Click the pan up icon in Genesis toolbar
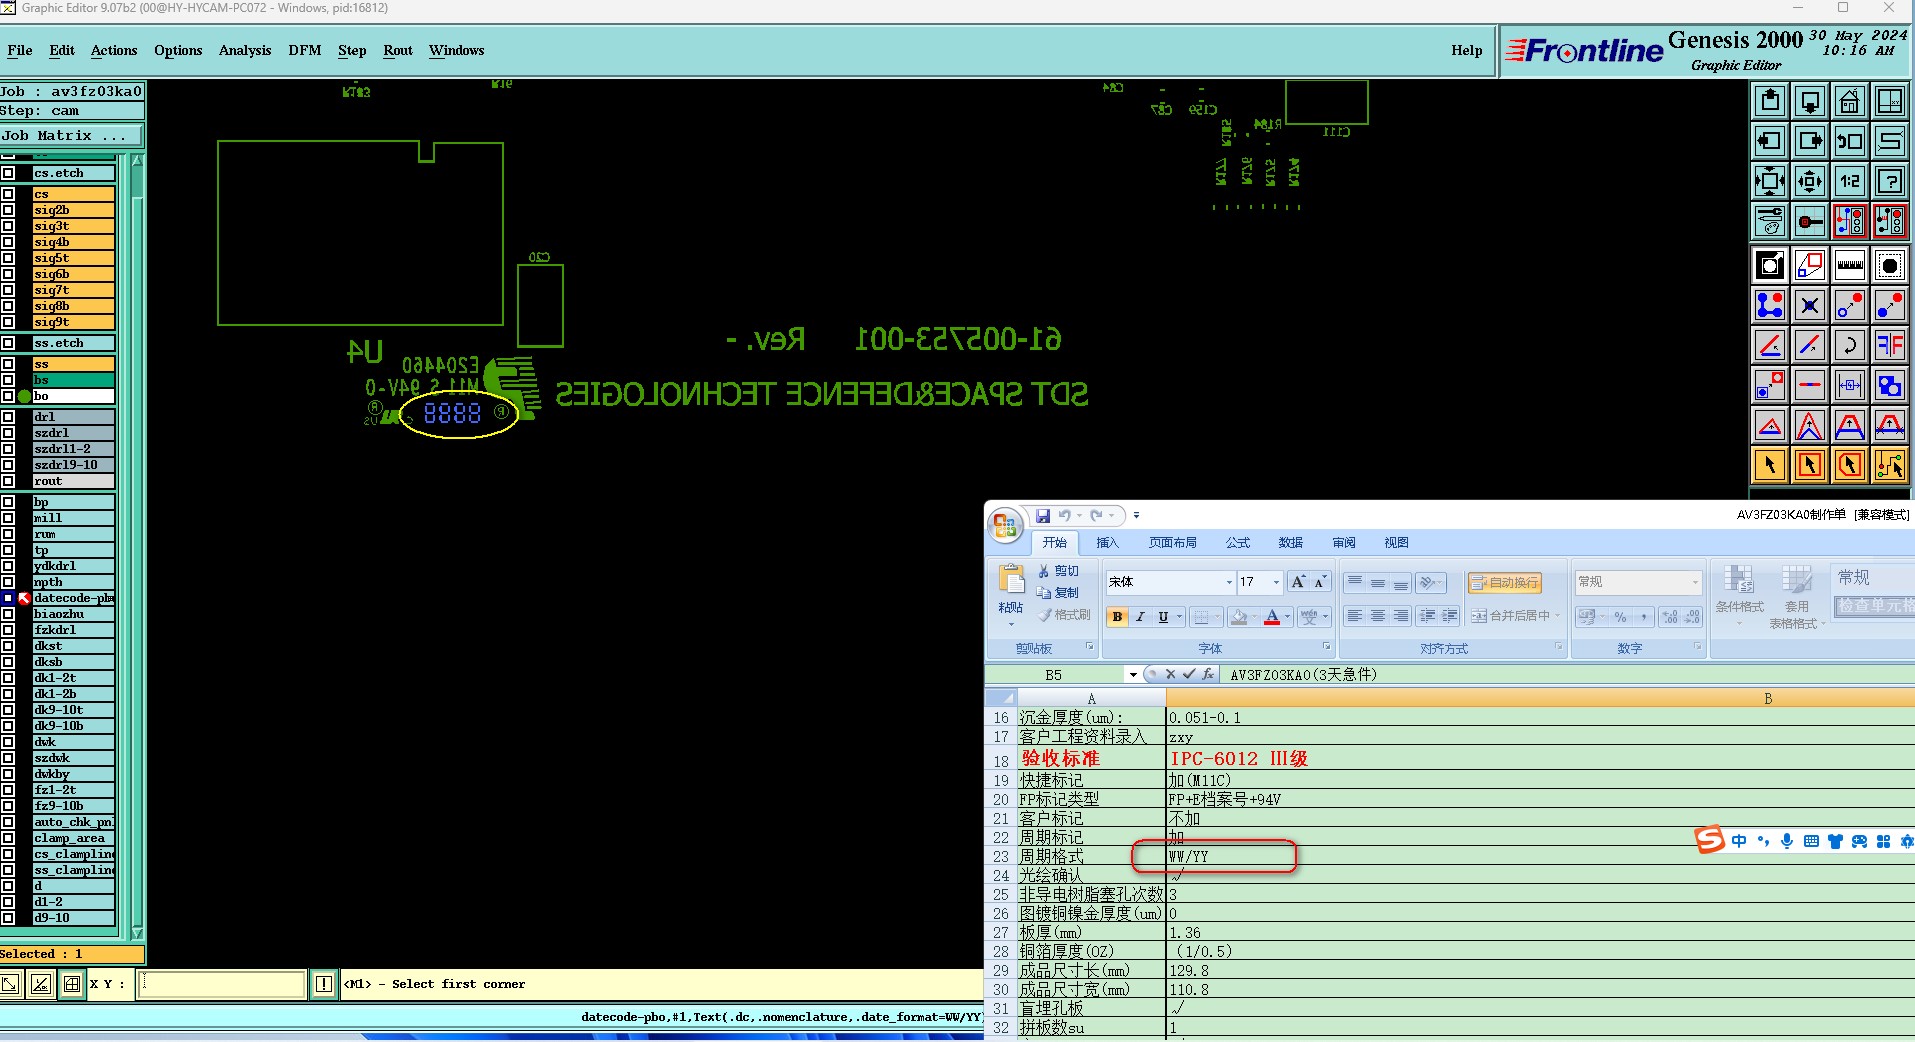 pyautogui.click(x=1770, y=101)
